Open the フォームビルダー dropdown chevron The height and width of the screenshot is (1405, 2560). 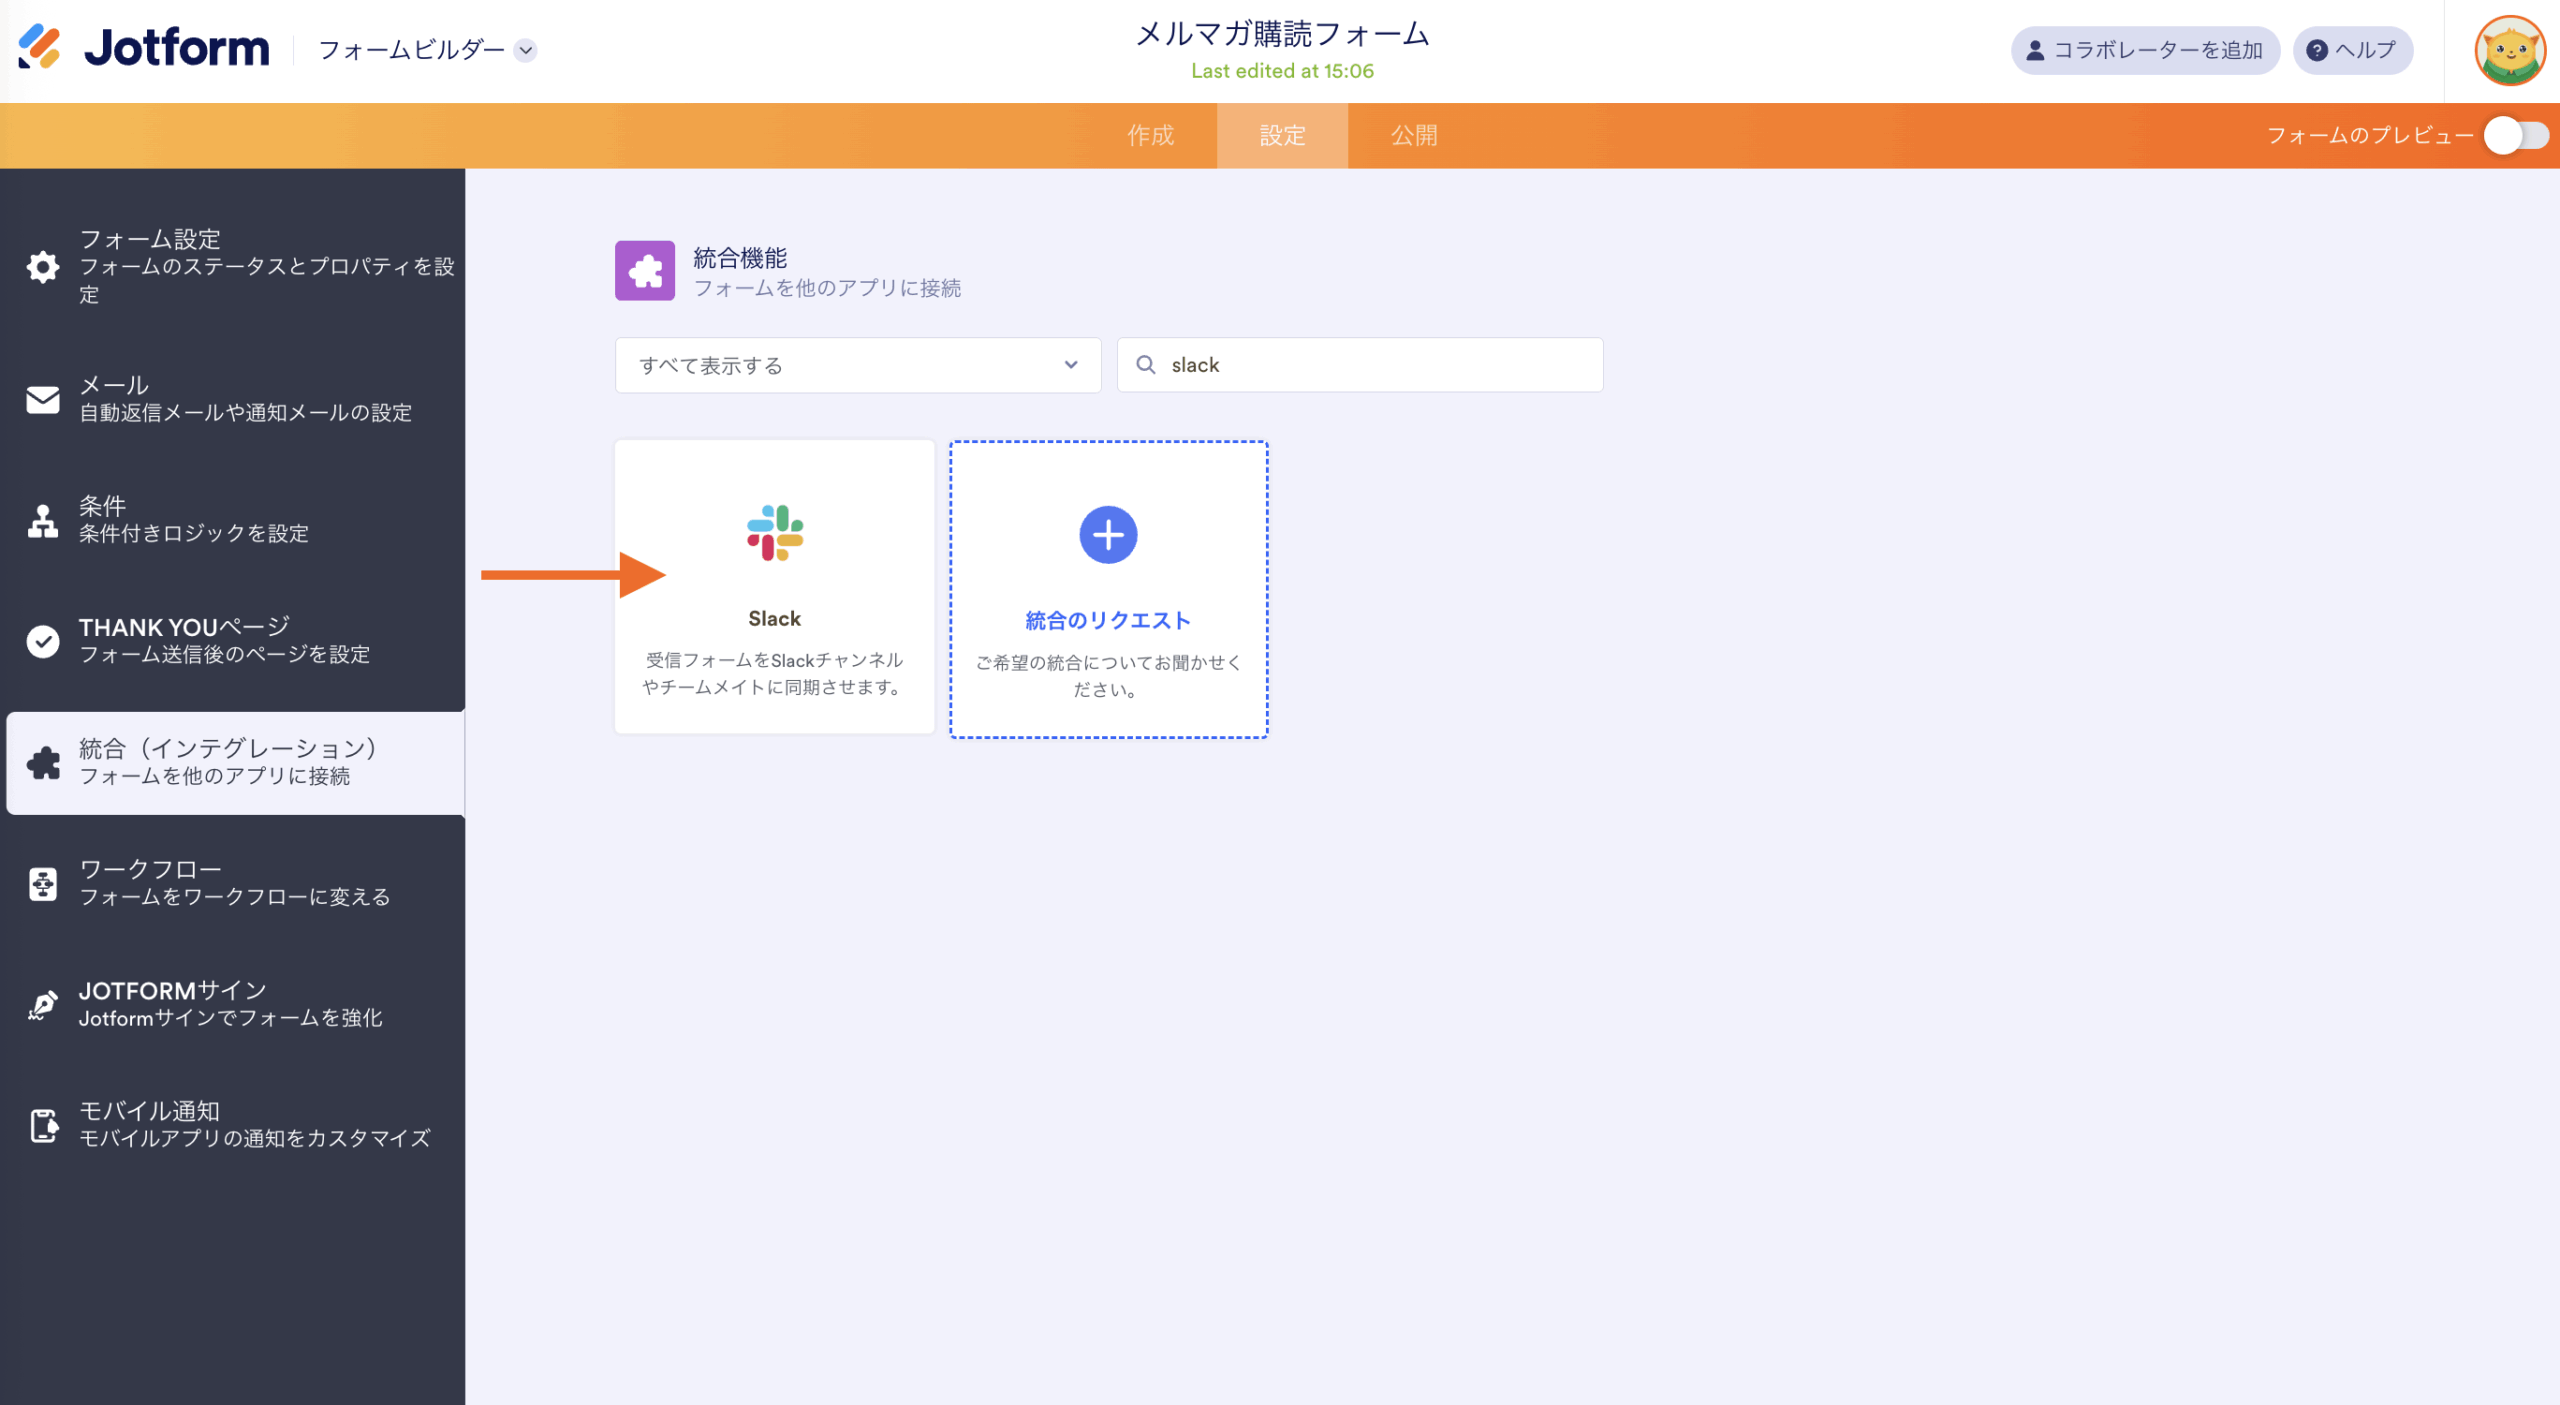pos(526,50)
